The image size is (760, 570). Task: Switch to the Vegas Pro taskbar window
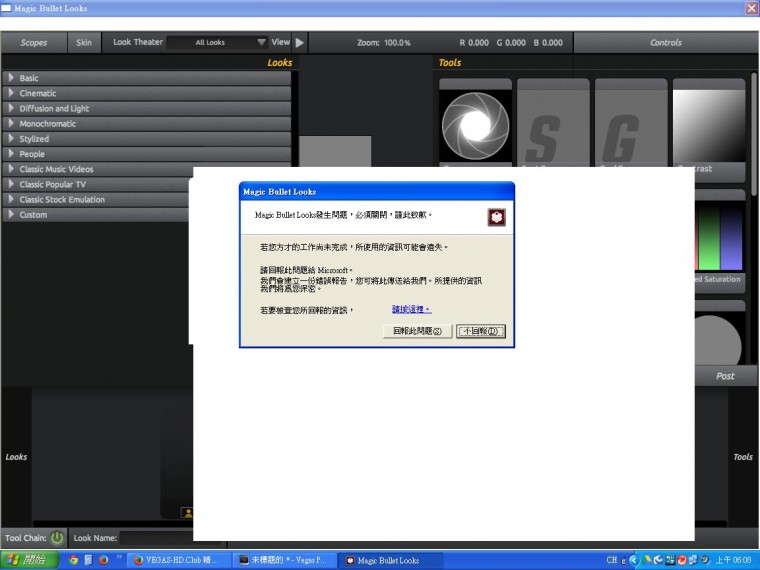tap(285, 560)
